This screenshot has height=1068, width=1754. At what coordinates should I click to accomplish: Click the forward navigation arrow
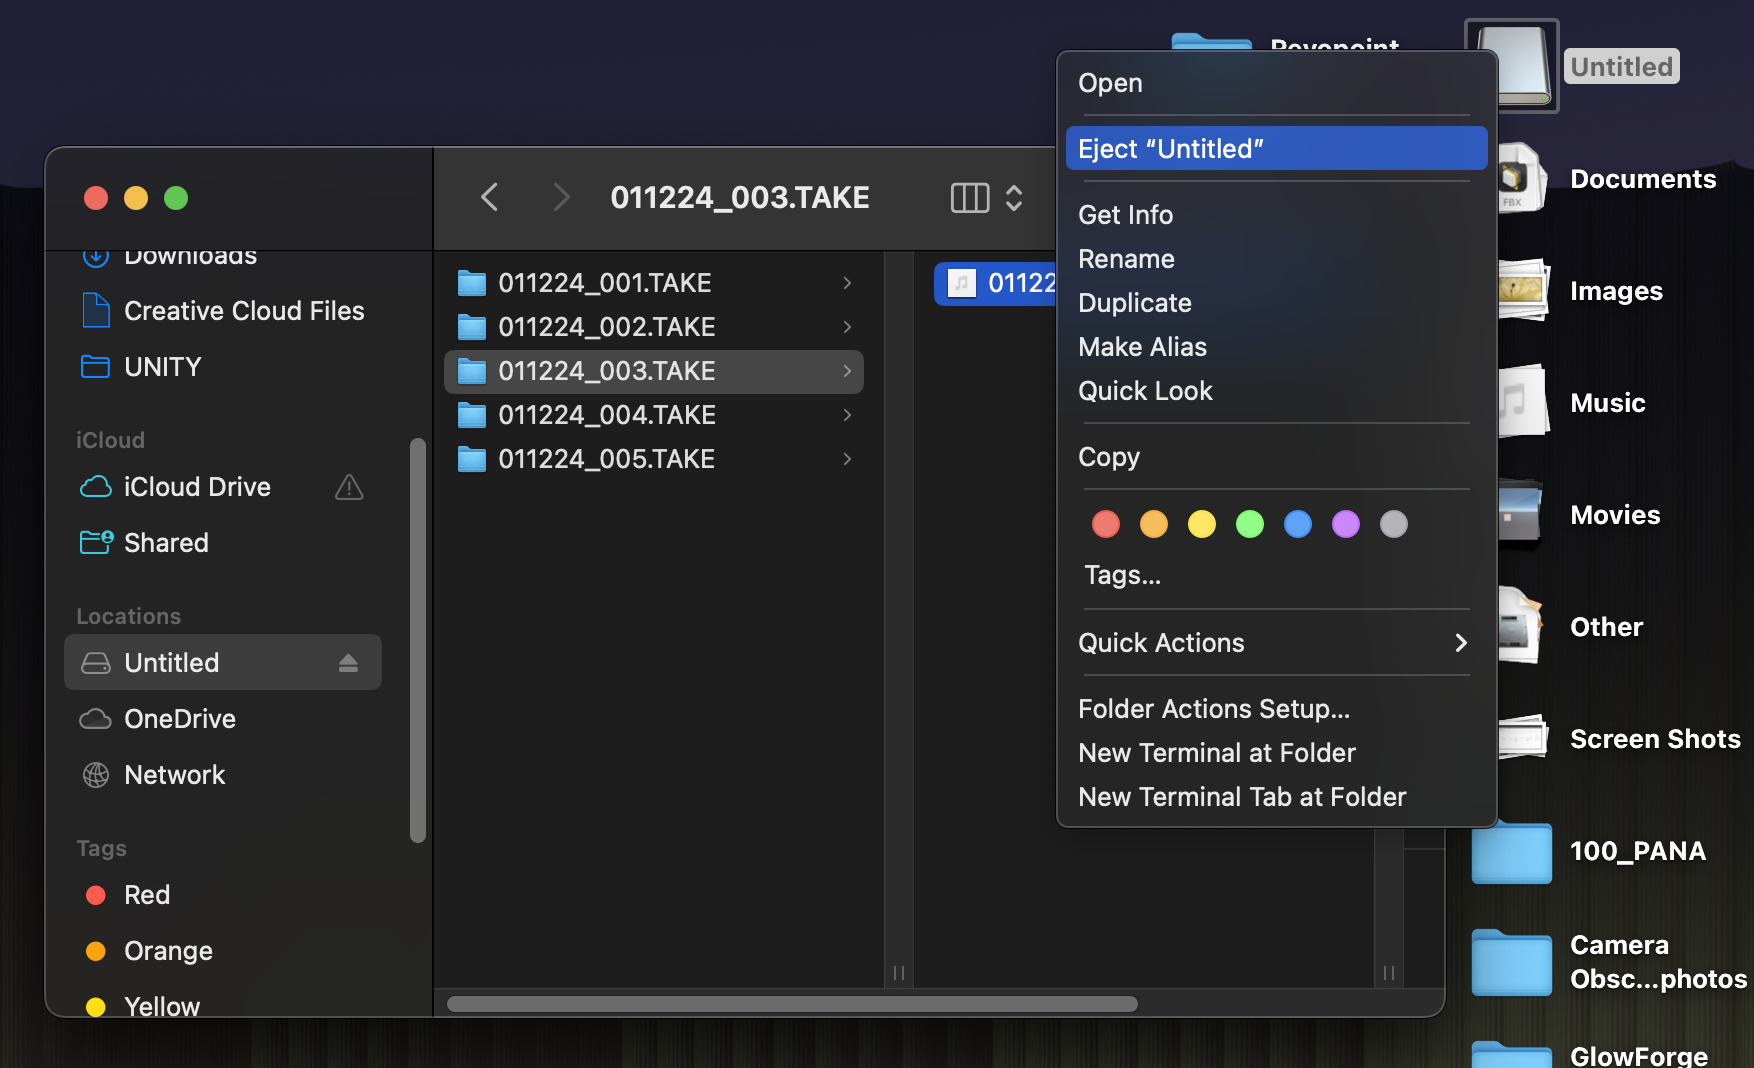(561, 197)
